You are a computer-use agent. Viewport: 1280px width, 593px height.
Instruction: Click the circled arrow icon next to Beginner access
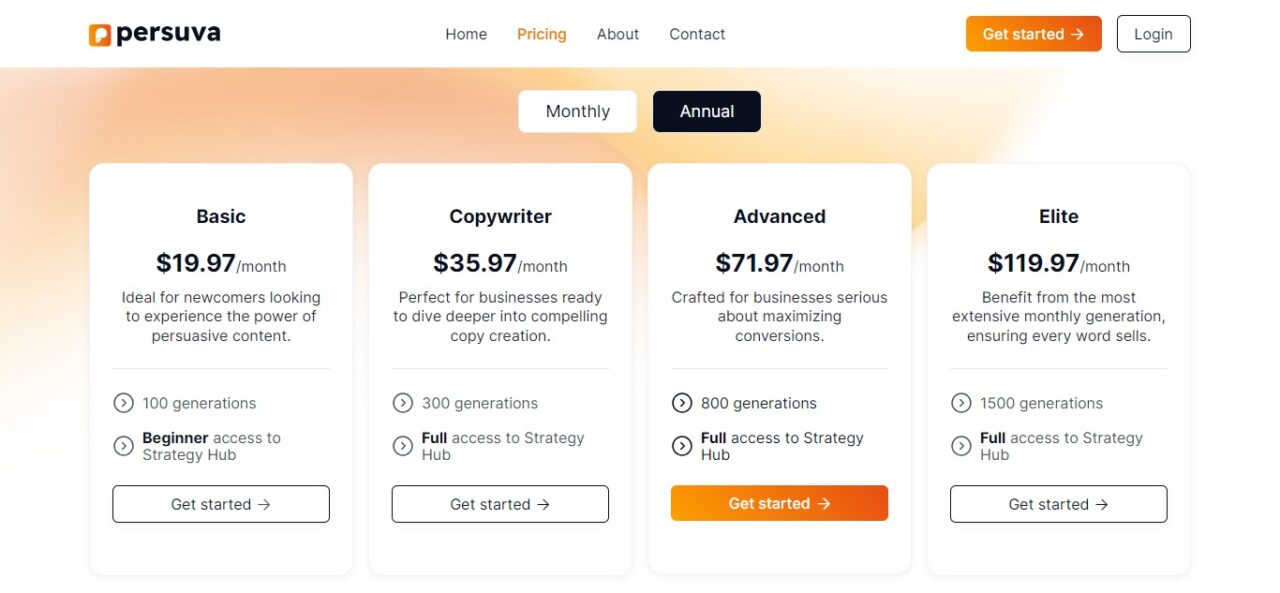tap(123, 446)
